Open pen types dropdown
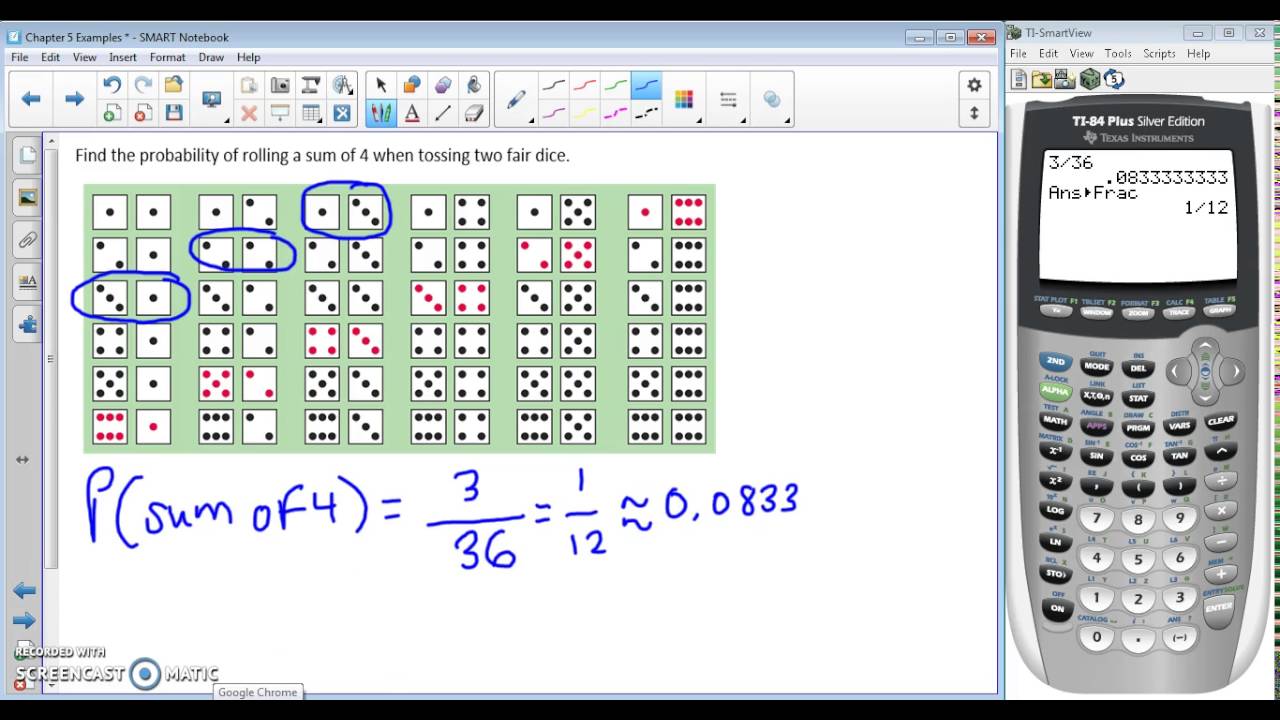The height and width of the screenshot is (720, 1280). click(x=518, y=99)
